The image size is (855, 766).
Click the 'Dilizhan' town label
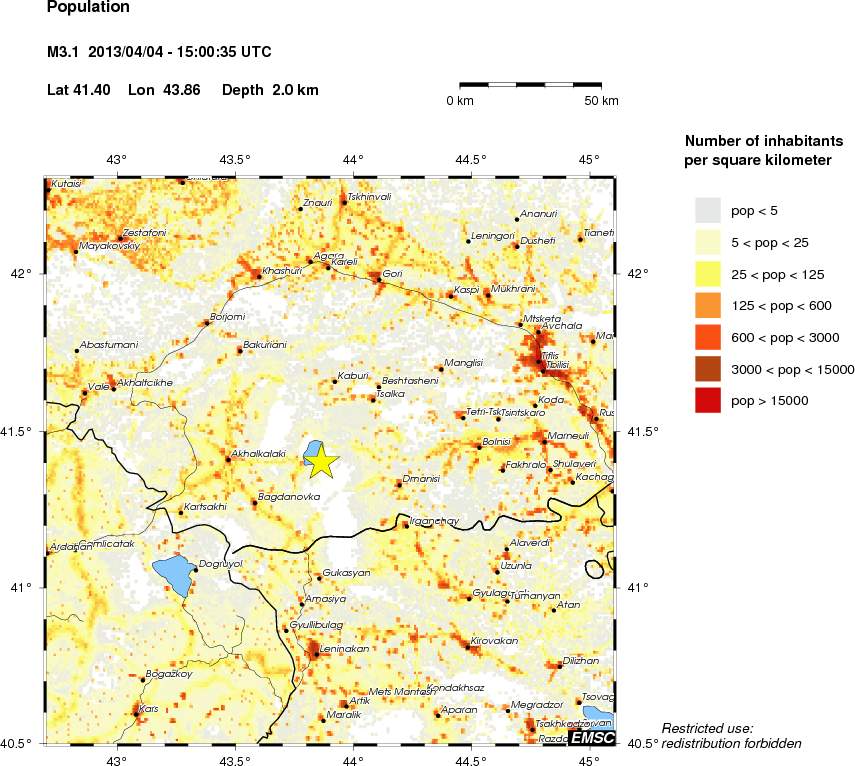click(x=581, y=660)
